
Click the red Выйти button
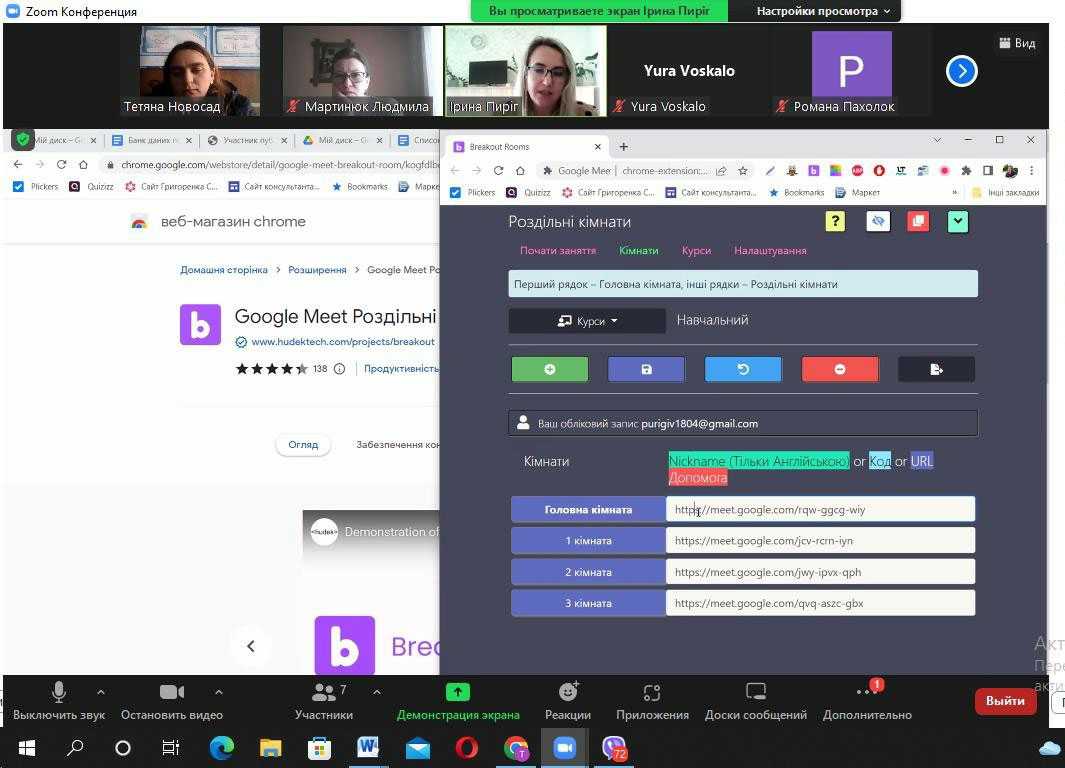point(1004,701)
